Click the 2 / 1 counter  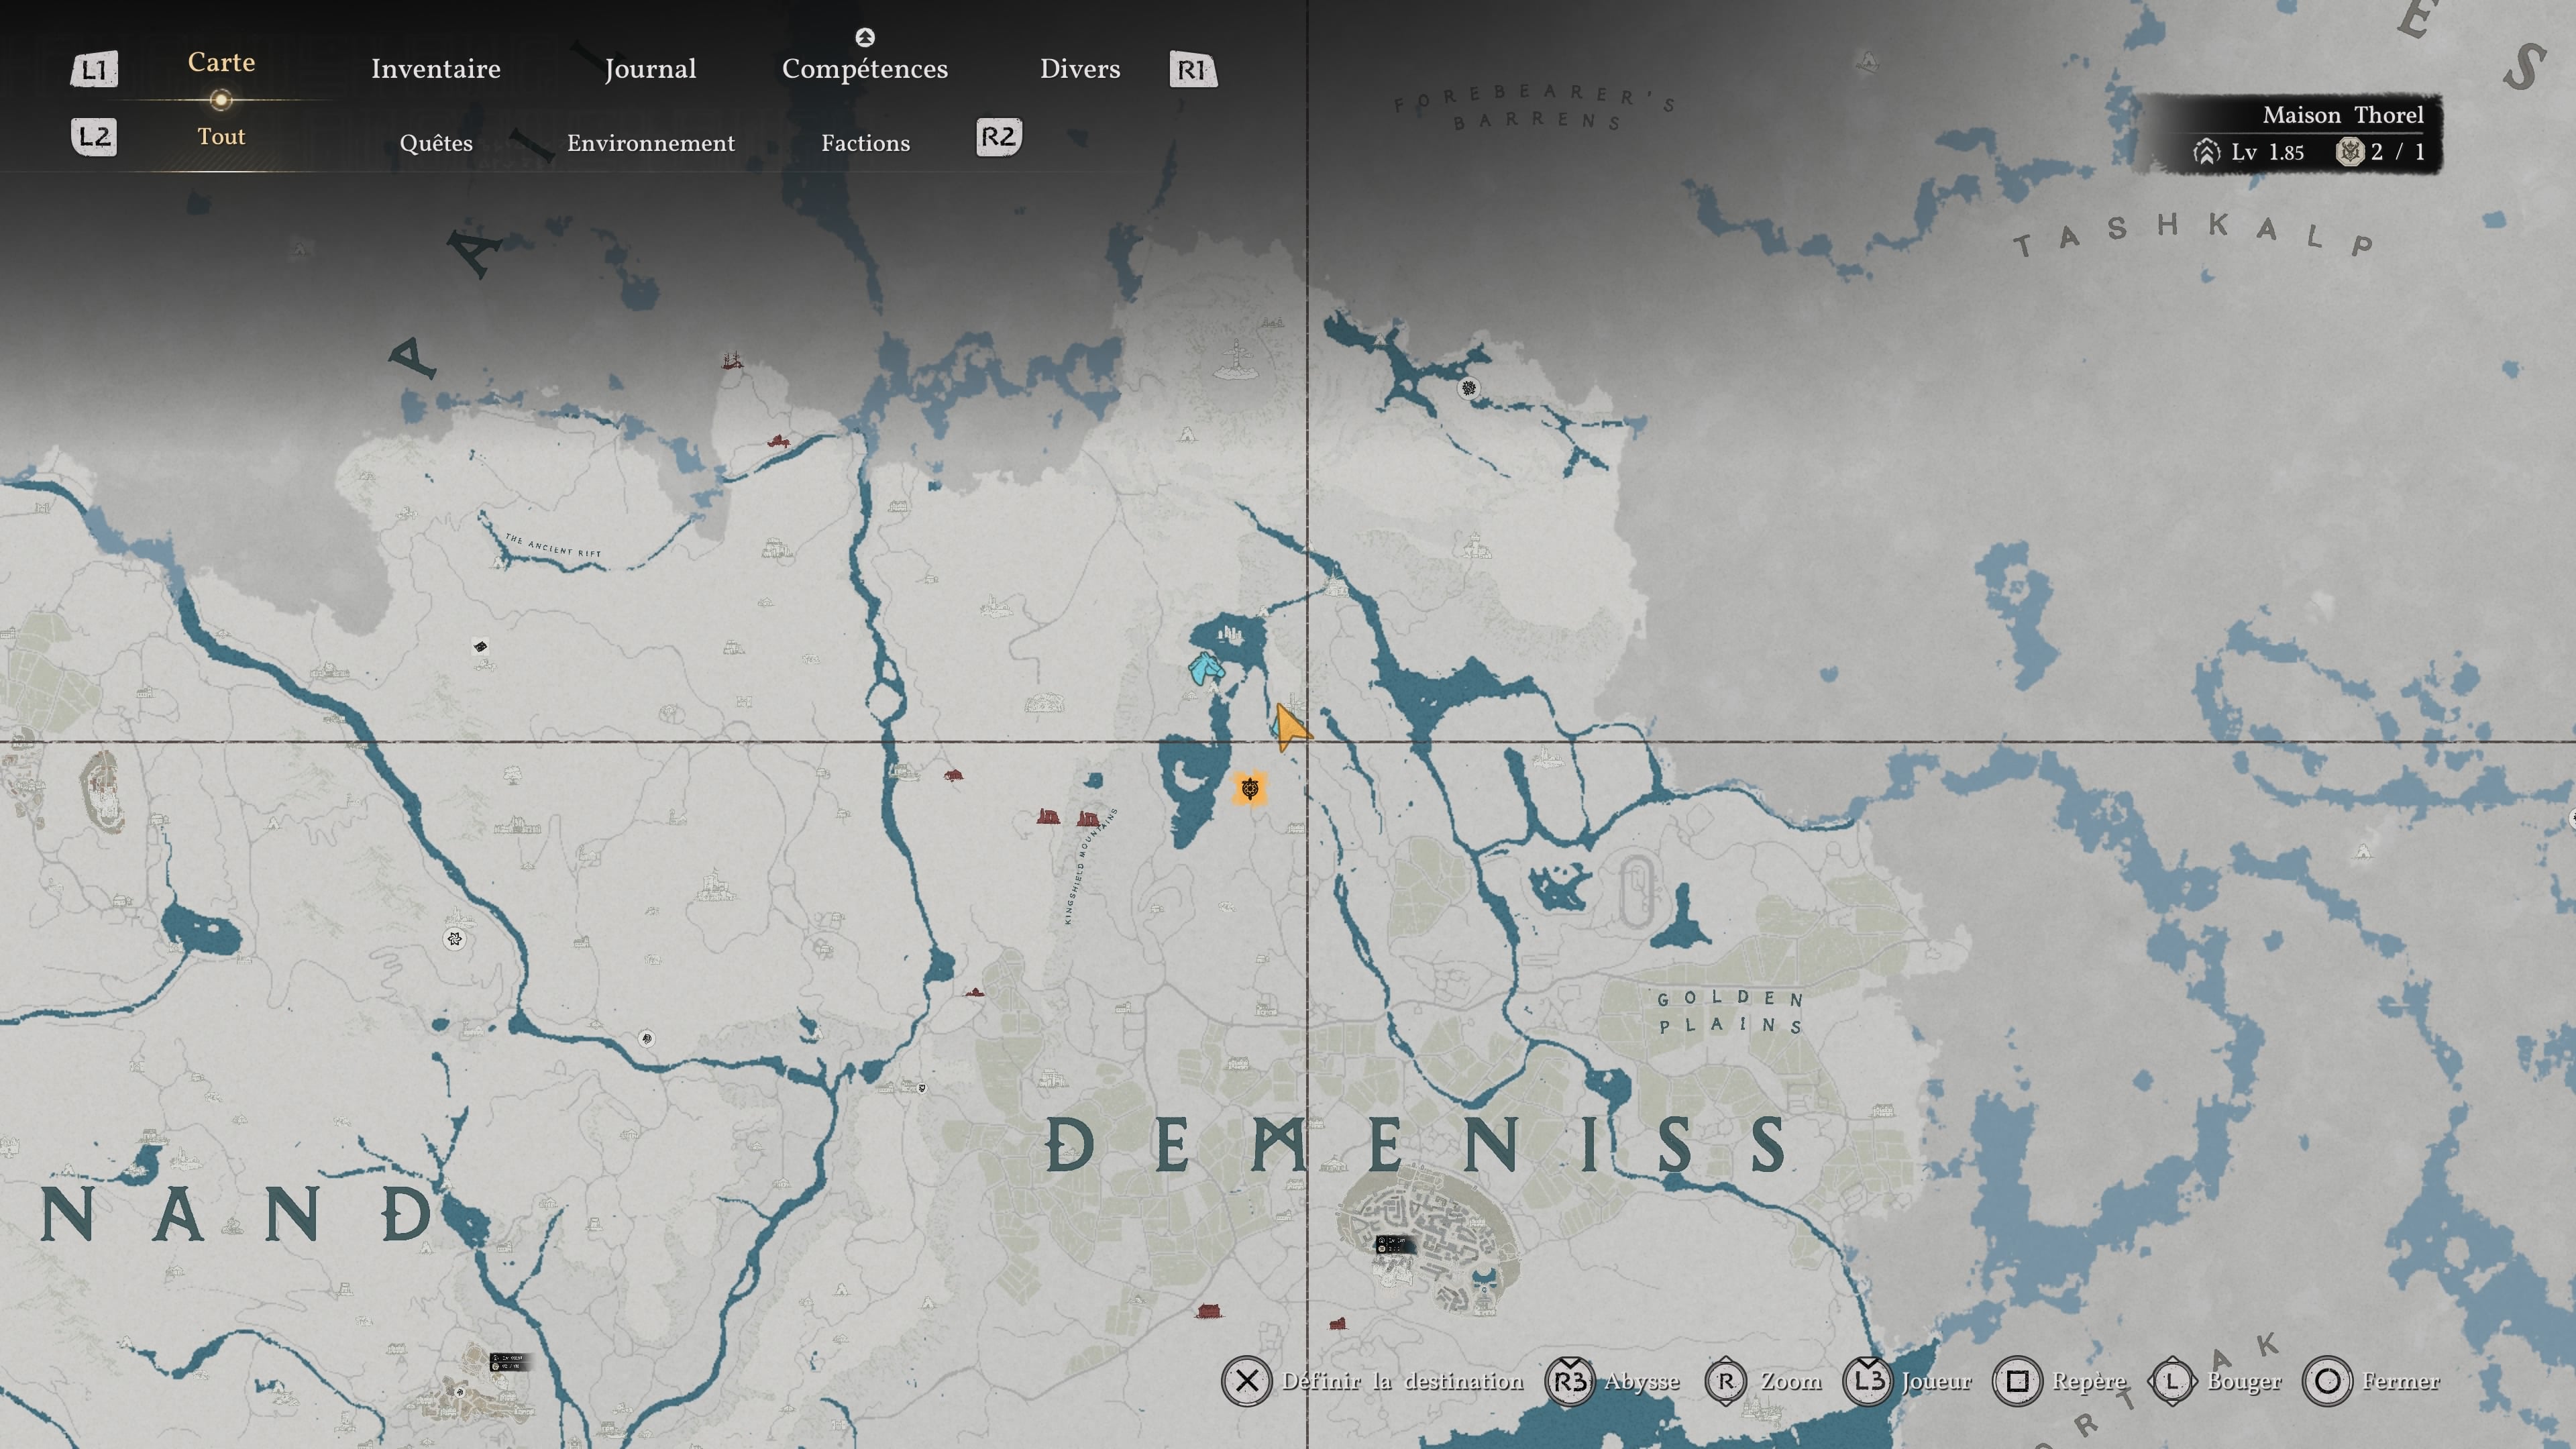click(2398, 152)
